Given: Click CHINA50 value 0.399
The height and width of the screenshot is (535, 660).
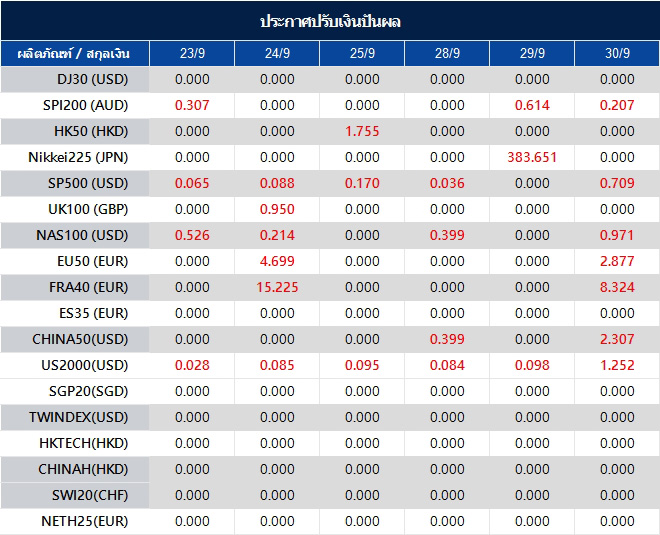Looking at the screenshot, I should [447, 339].
